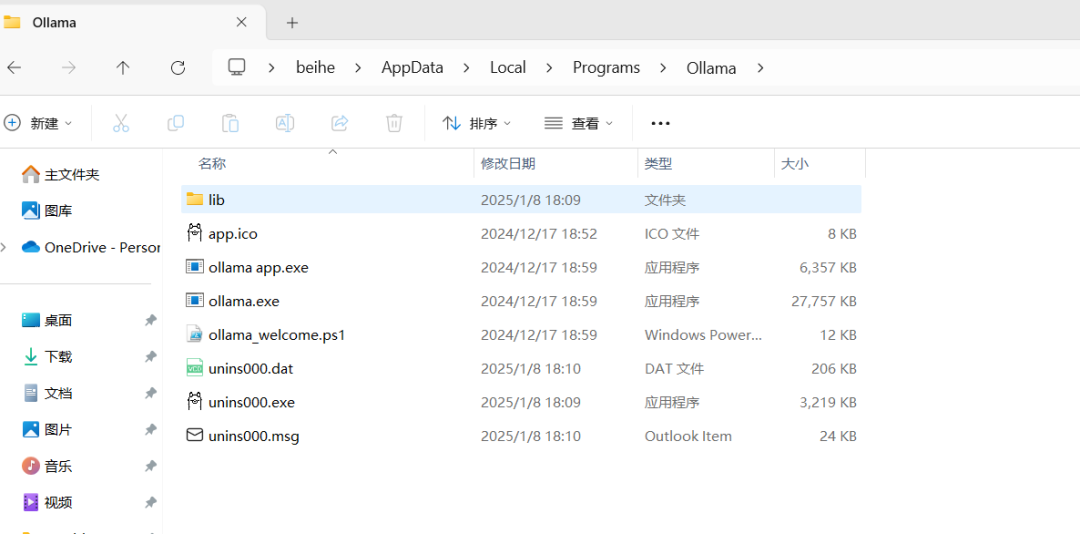The image size is (1080, 534).
Task: Navigate to AppData in address bar
Action: [413, 68]
